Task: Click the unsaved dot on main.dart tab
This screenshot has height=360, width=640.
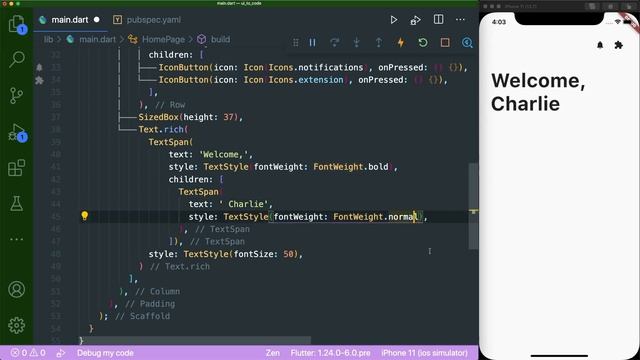Action: pyautogui.click(x=96, y=20)
